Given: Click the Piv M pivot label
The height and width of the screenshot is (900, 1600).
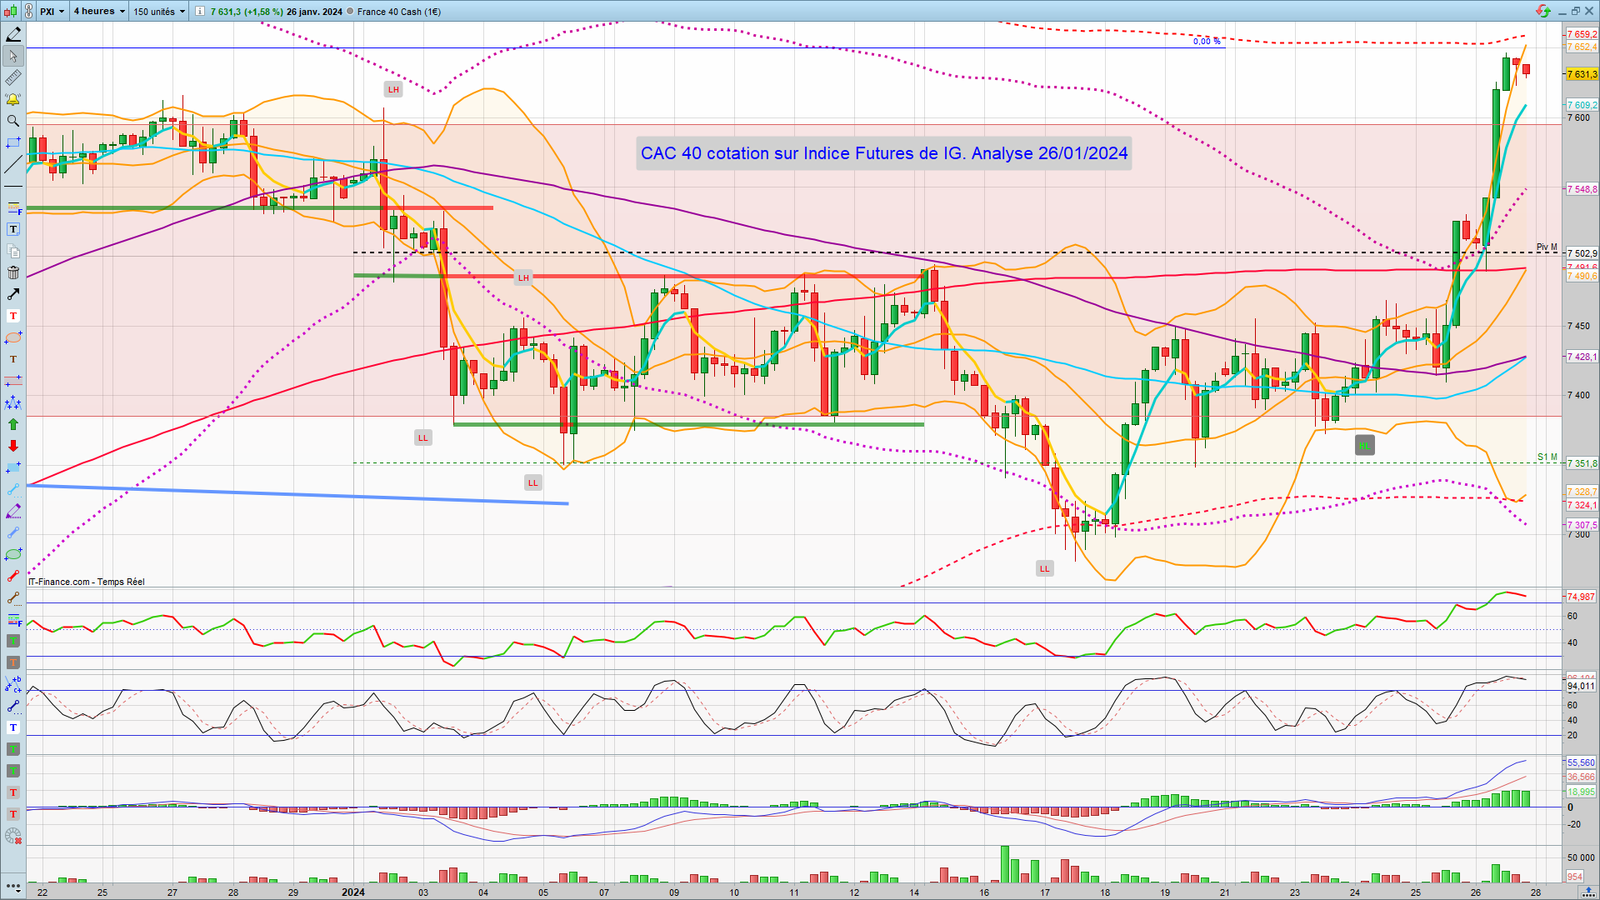Looking at the screenshot, I should coord(1547,247).
